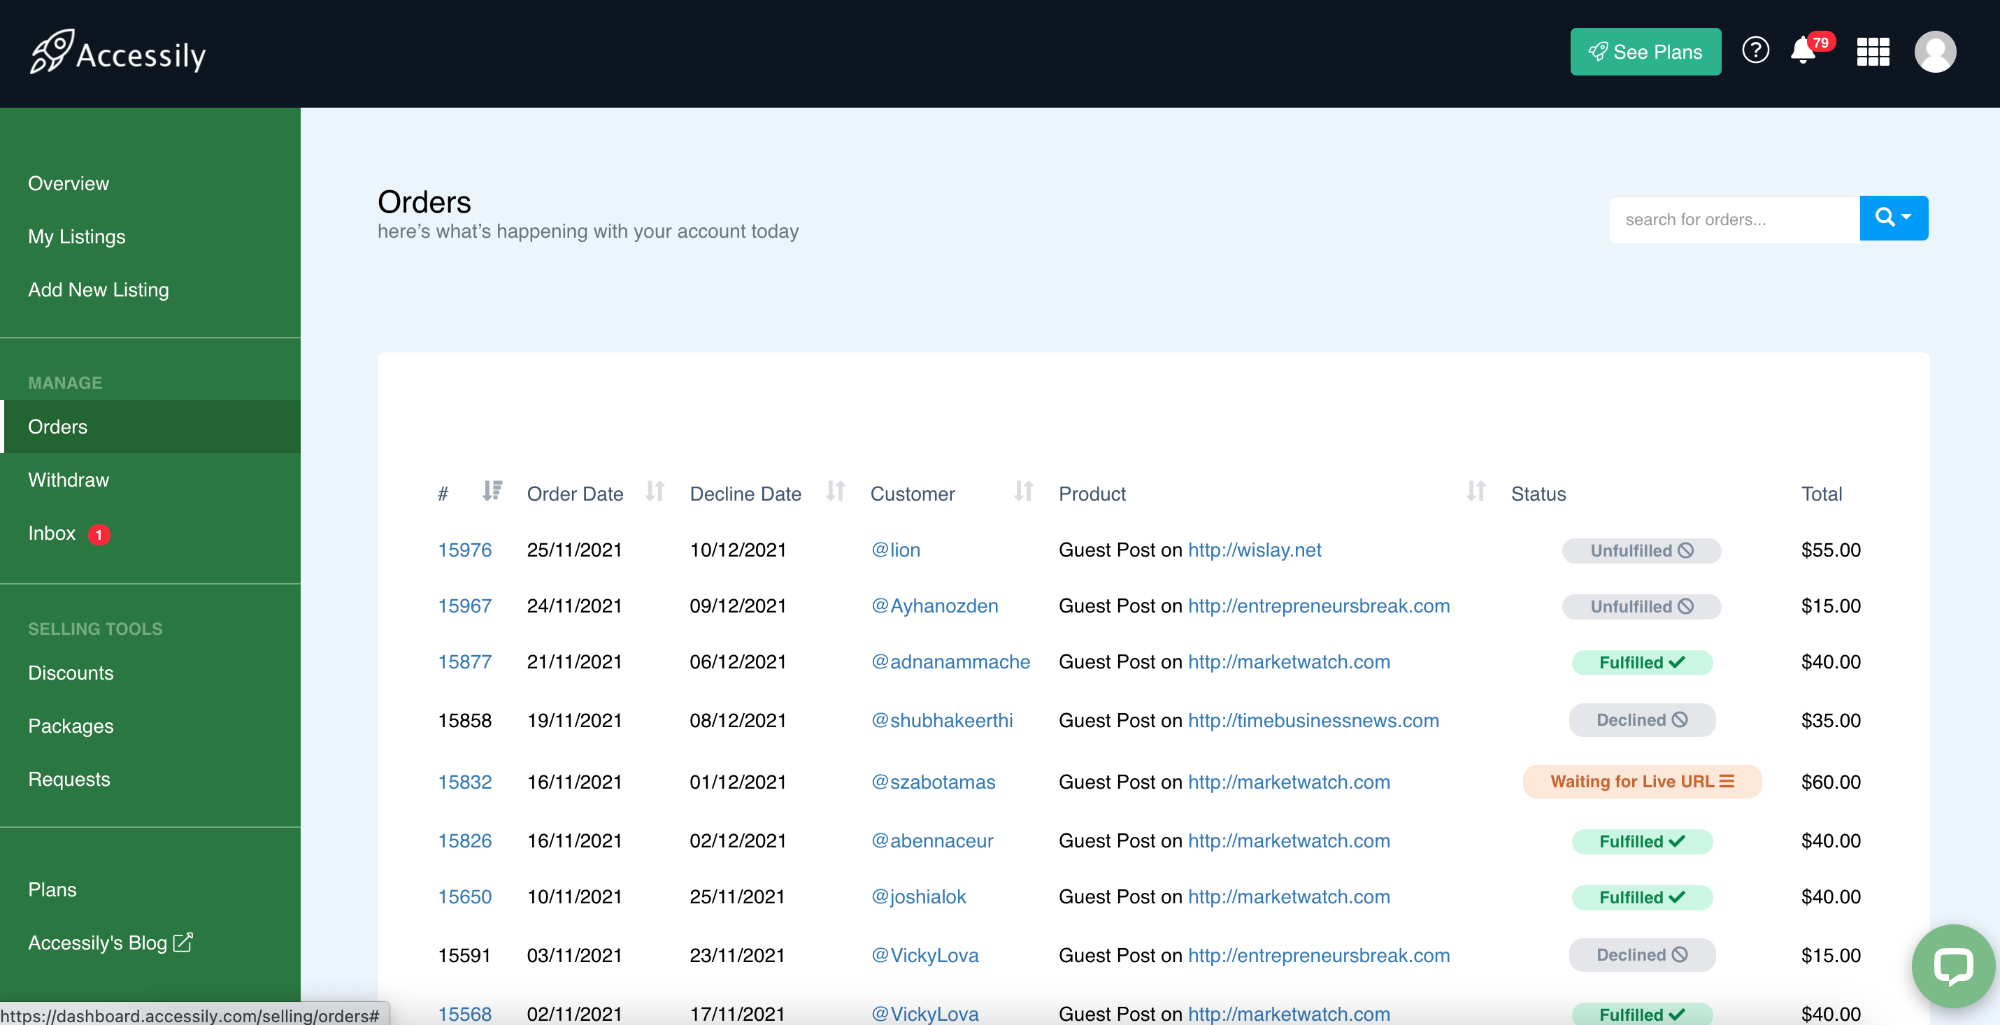Open the user profile avatar

tap(1935, 52)
